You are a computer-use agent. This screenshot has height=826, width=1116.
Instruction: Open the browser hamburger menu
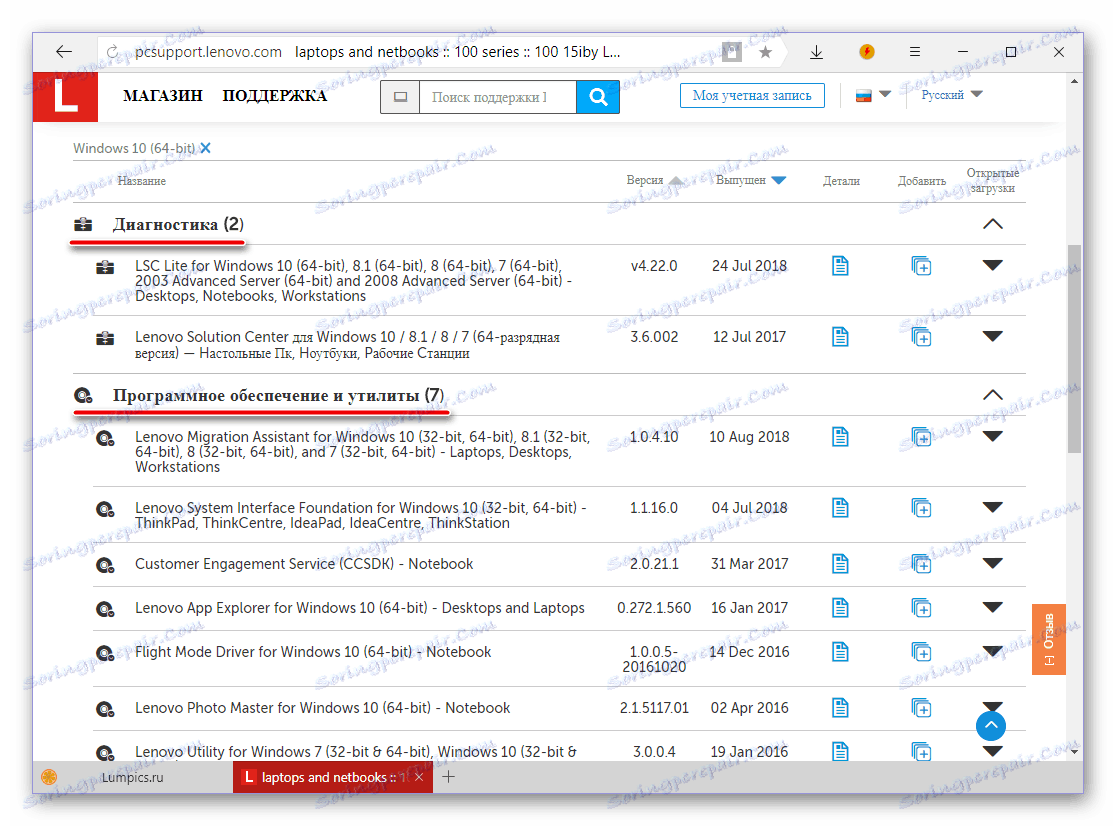(915, 51)
